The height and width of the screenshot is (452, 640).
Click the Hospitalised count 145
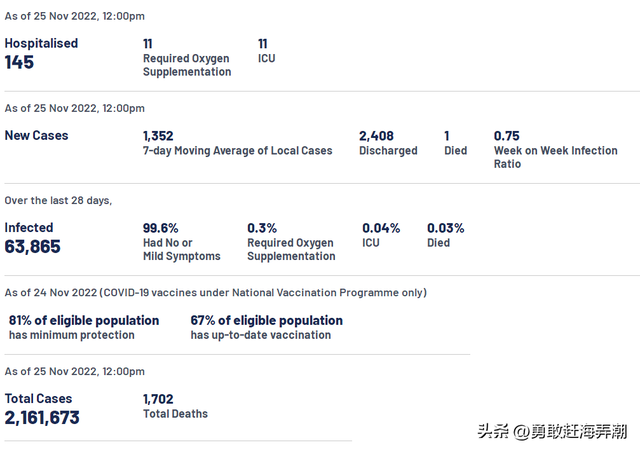(x=20, y=62)
